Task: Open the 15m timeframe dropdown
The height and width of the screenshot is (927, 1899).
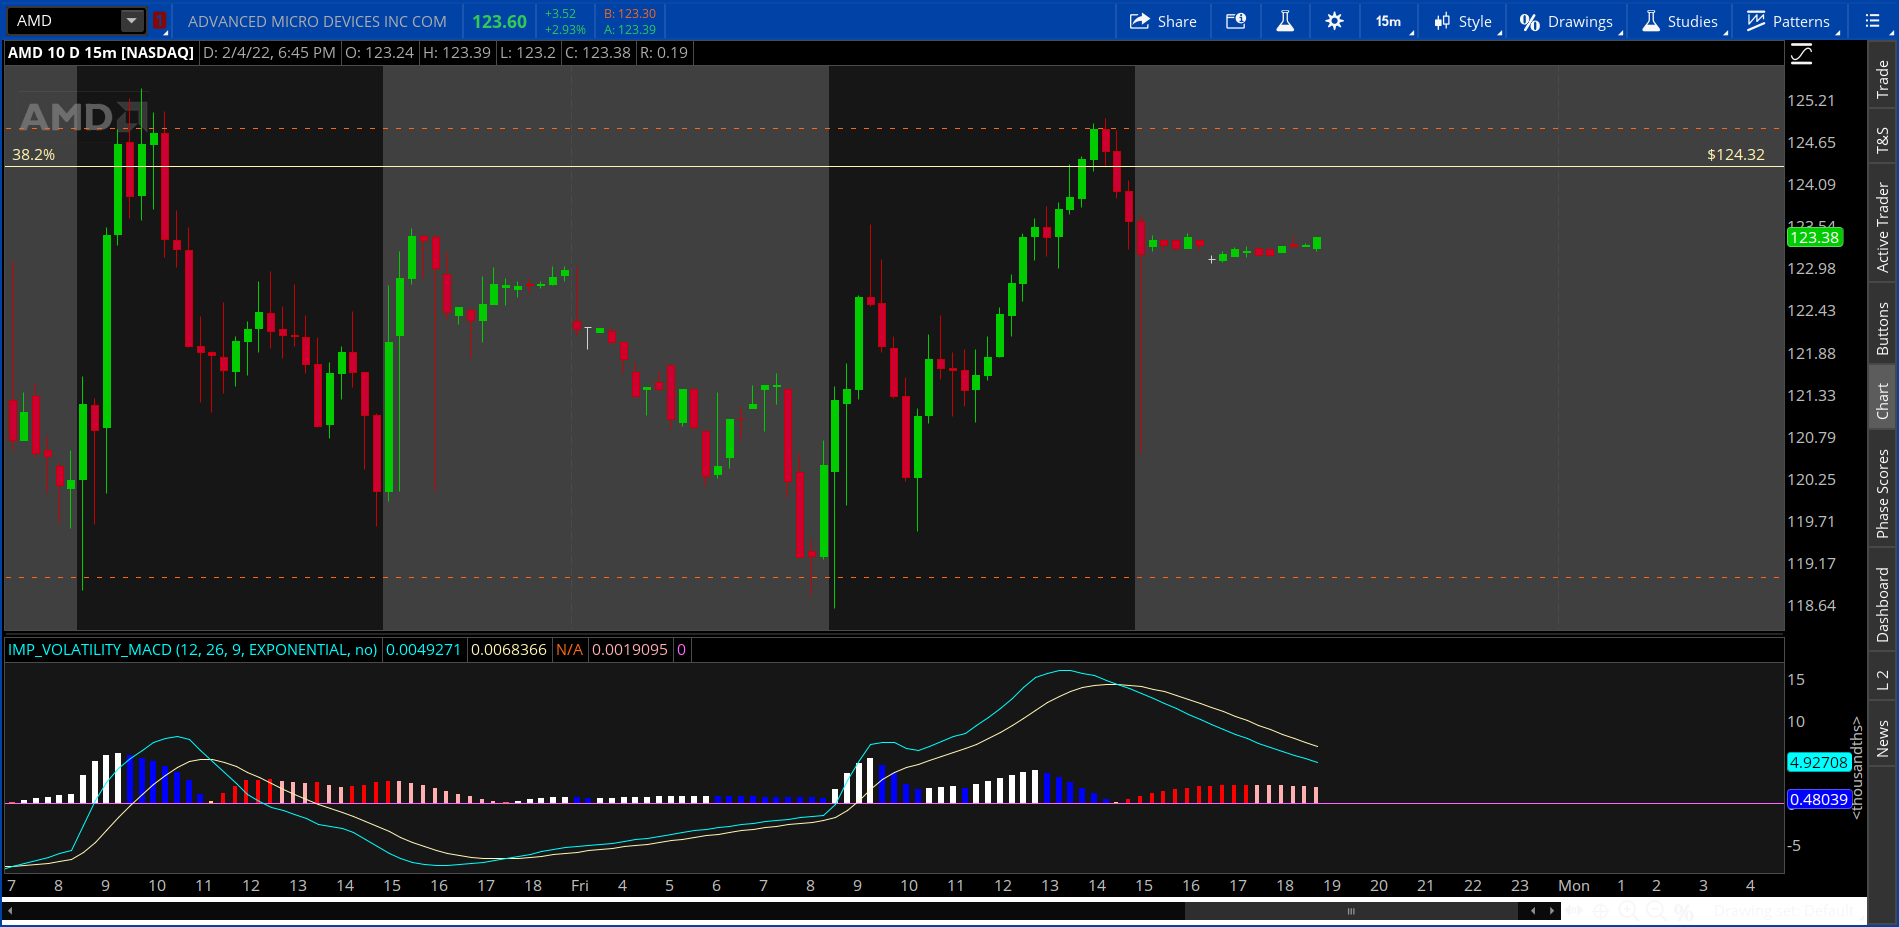Action: coord(1388,20)
